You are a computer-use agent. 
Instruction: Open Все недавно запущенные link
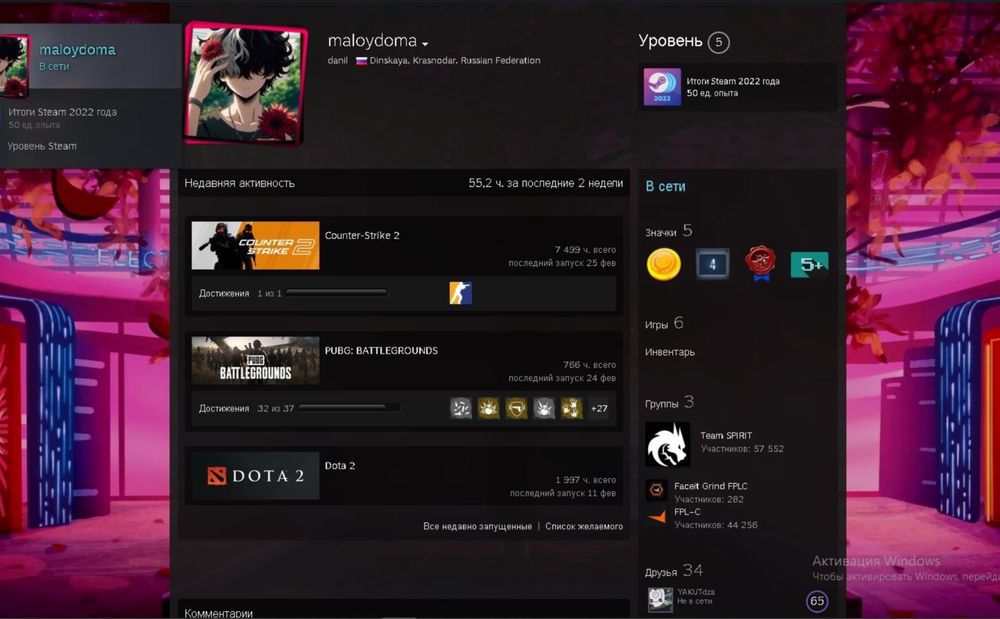pos(477,526)
